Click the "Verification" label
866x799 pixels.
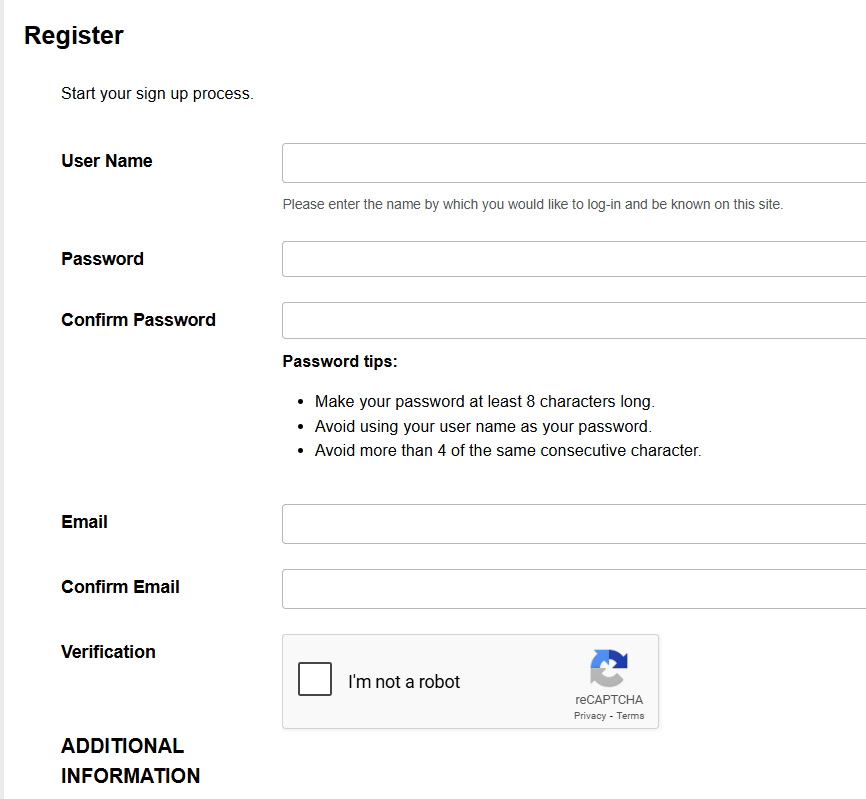(x=108, y=652)
